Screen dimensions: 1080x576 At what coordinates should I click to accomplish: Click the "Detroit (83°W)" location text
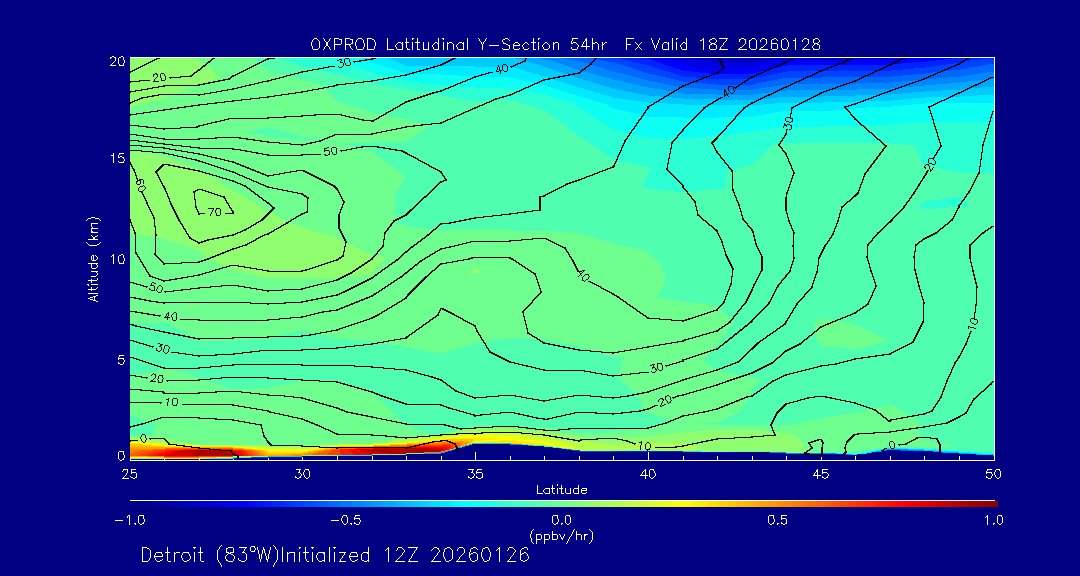[x=211, y=556]
